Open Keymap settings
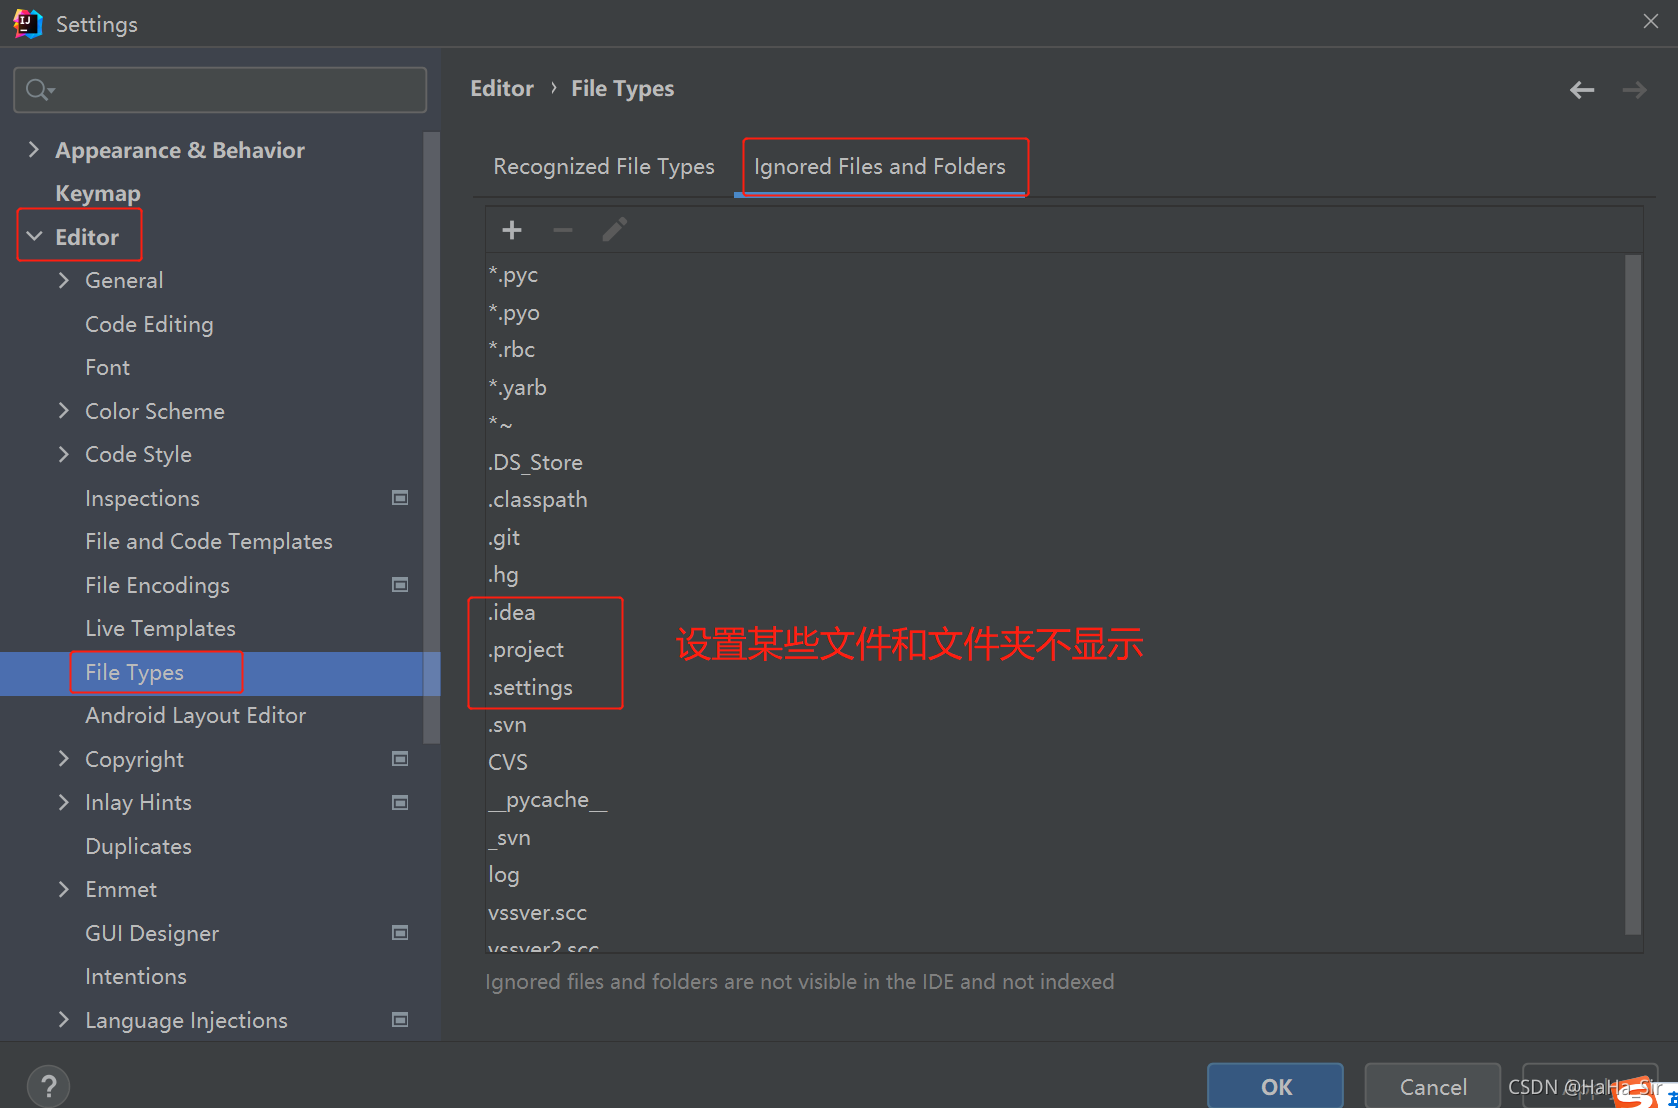Viewport: 1678px width, 1108px height. [x=98, y=193]
